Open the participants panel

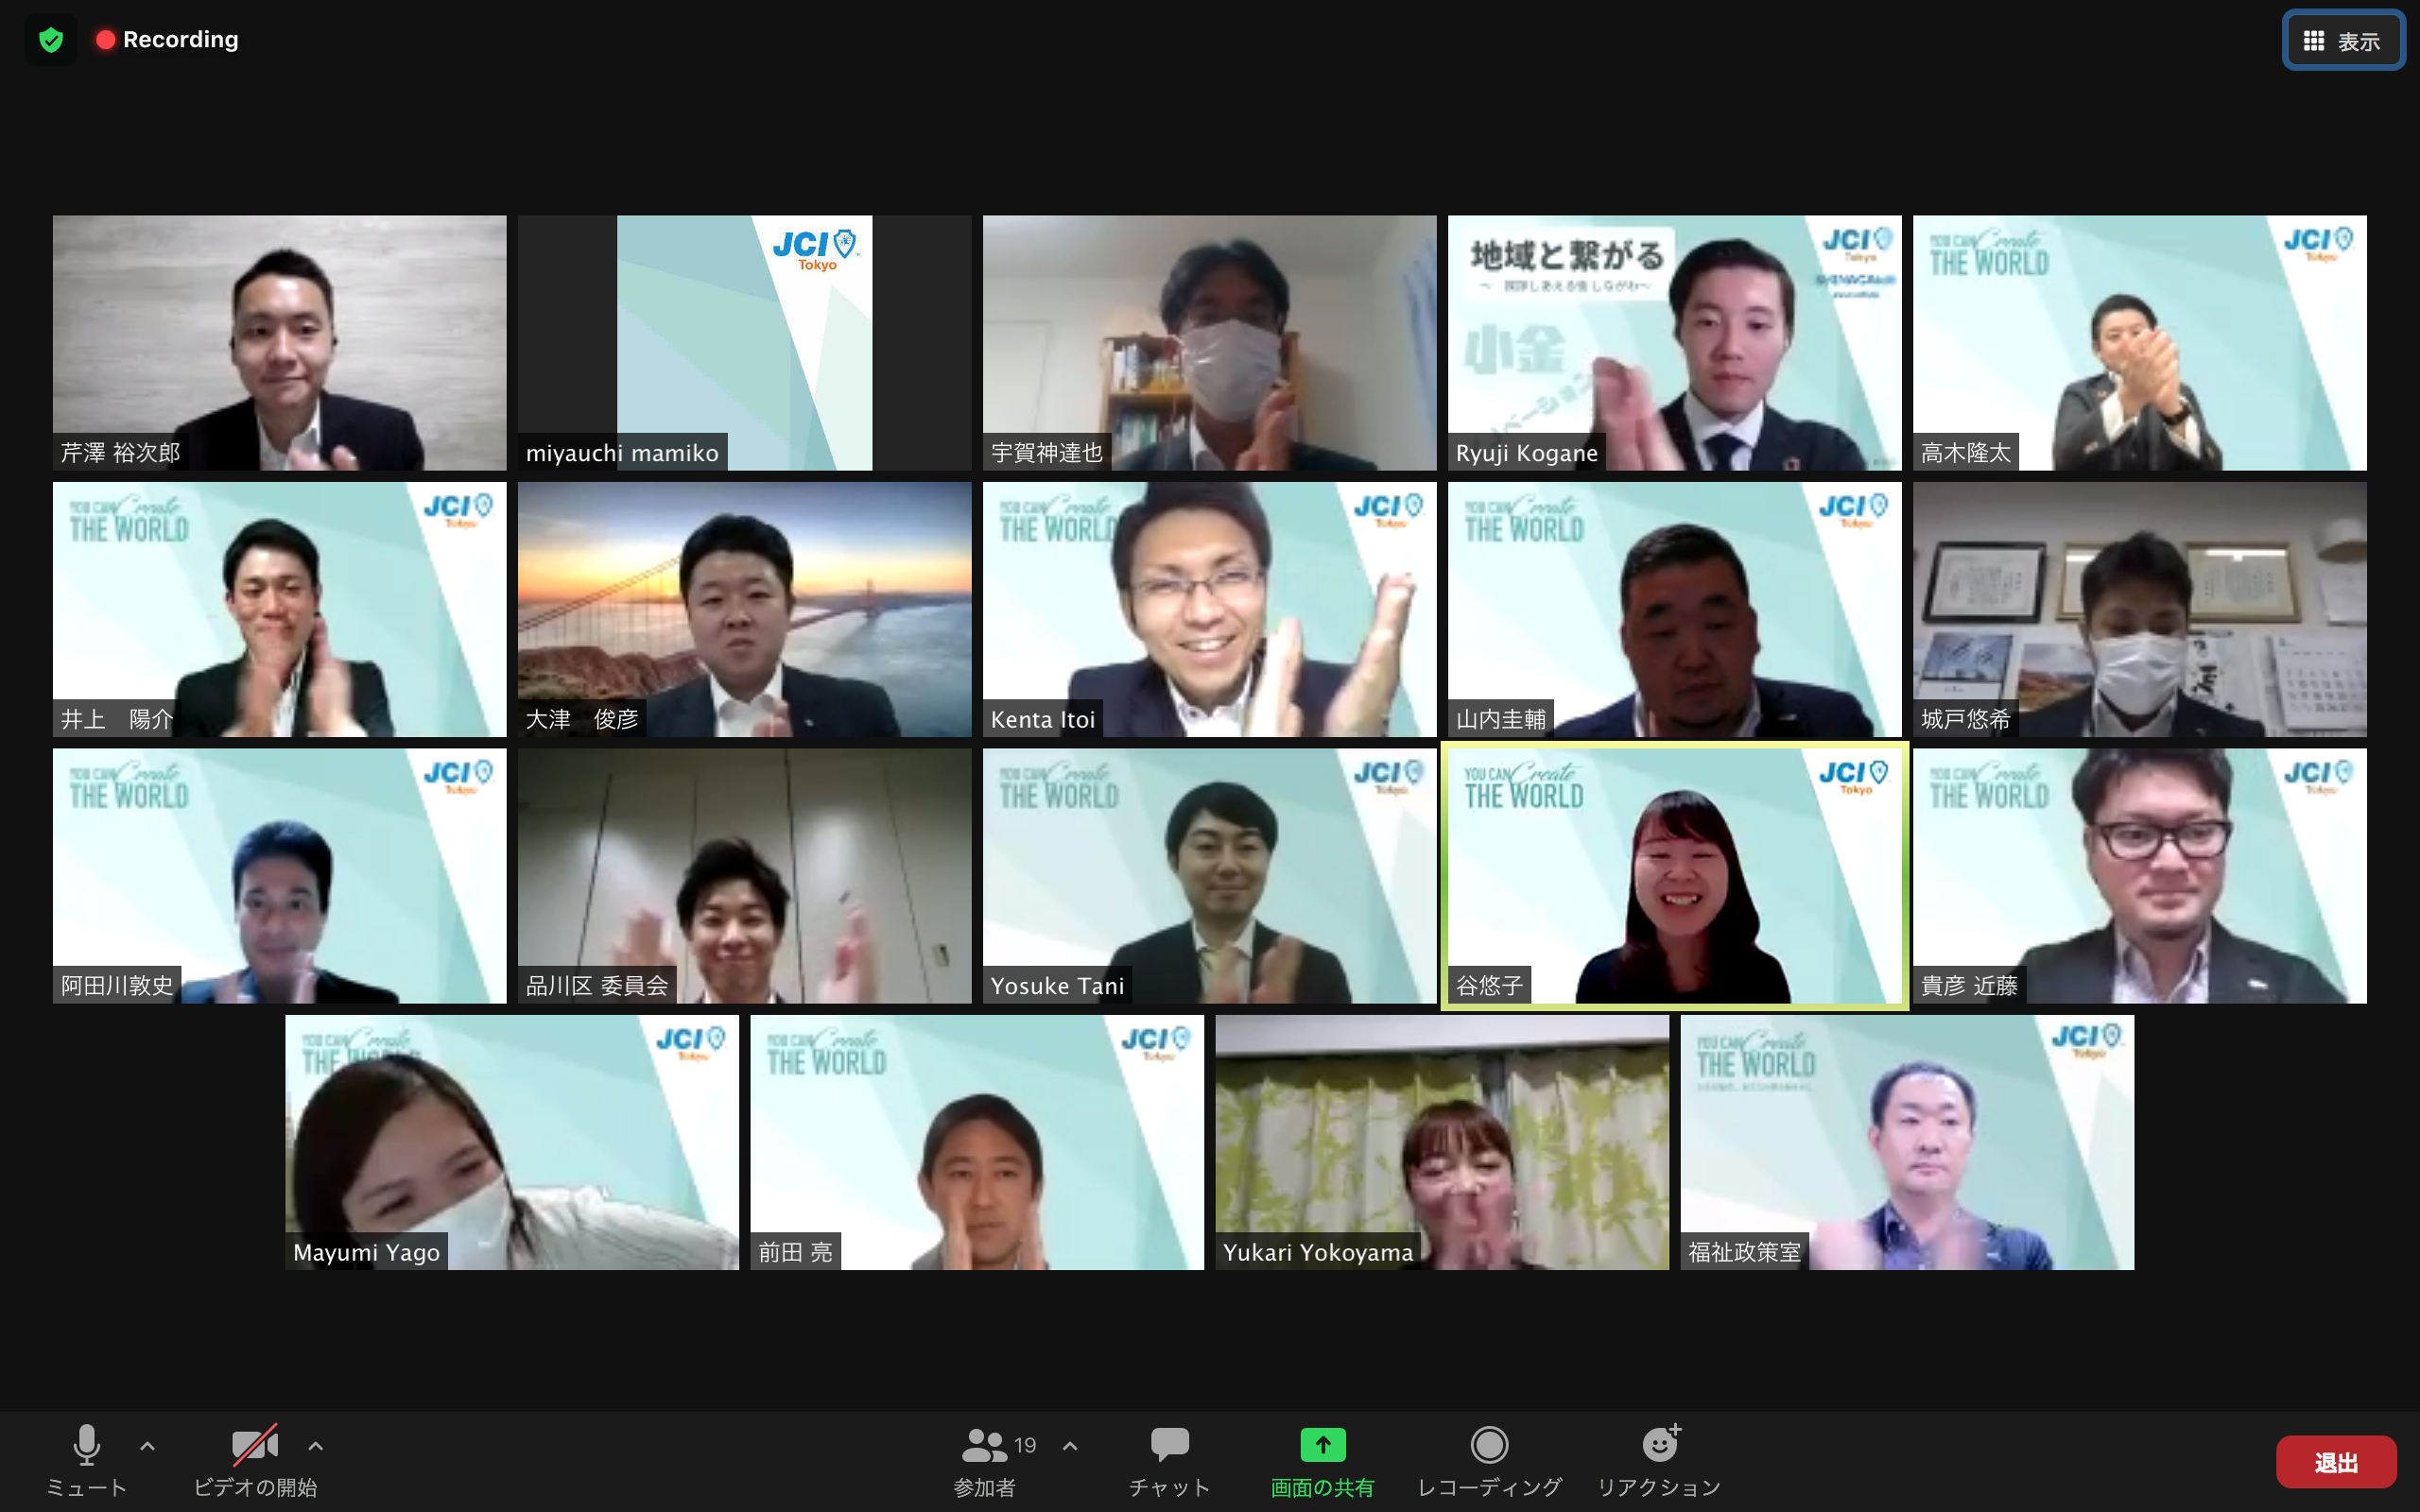(x=985, y=1446)
